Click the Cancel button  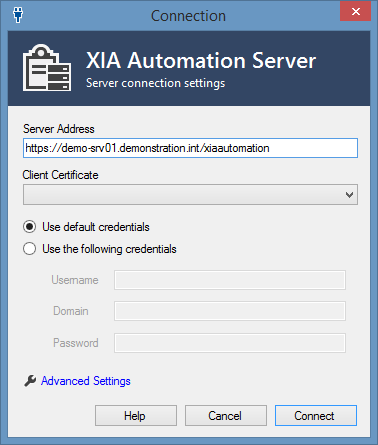(226, 416)
